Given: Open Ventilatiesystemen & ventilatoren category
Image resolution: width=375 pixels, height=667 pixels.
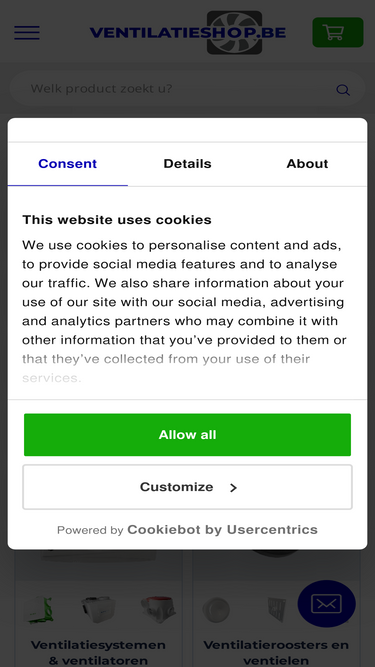Looking at the screenshot, I should coord(98,653).
